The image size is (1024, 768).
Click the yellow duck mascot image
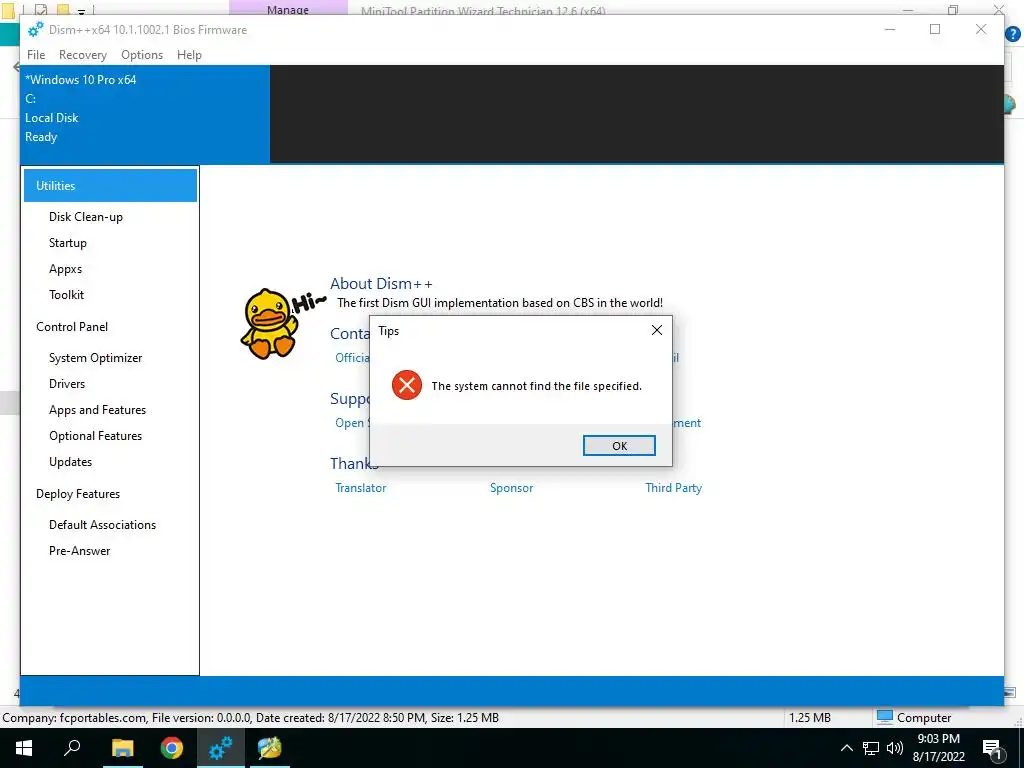point(269,323)
